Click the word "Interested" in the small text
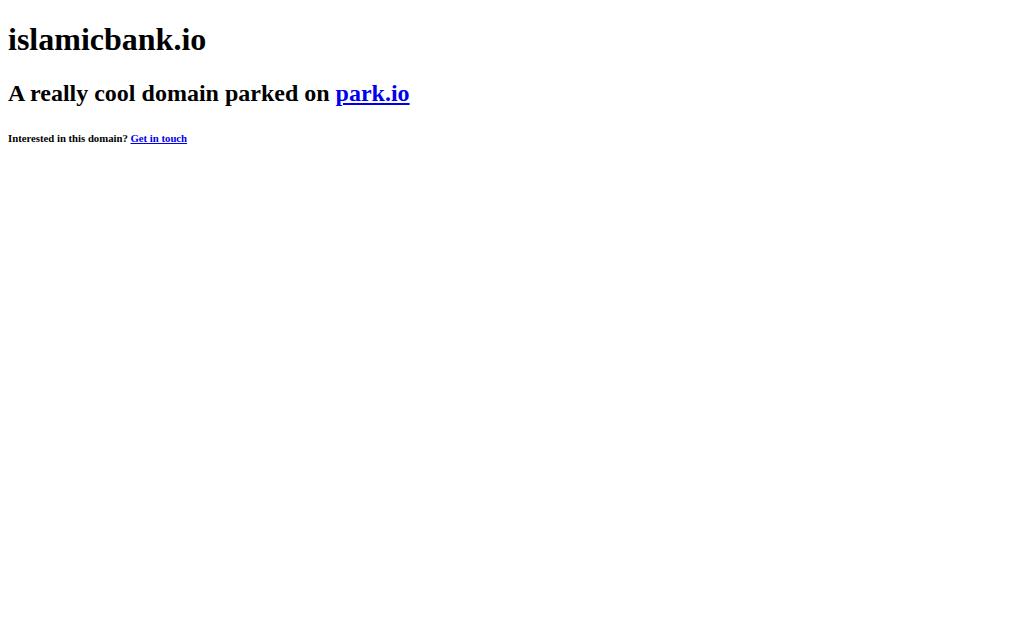Viewport: 1024px width, 629px height. pyautogui.click(x=31, y=138)
